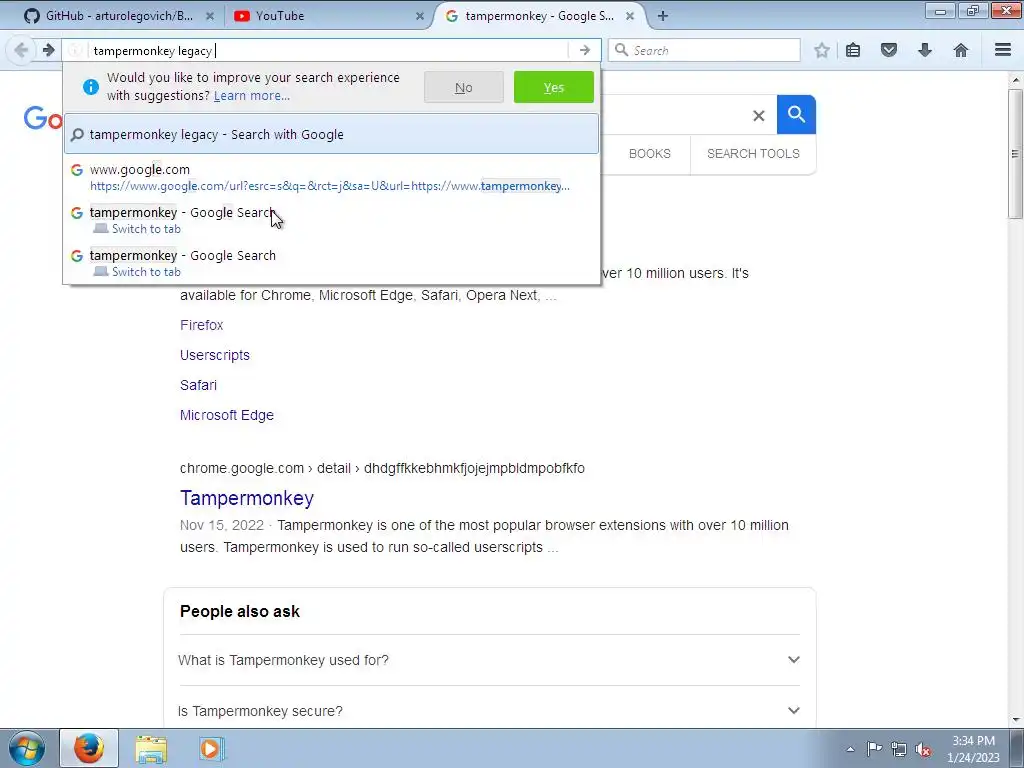Click the muted volume tray icon

pyautogui.click(x=923, y=749)
